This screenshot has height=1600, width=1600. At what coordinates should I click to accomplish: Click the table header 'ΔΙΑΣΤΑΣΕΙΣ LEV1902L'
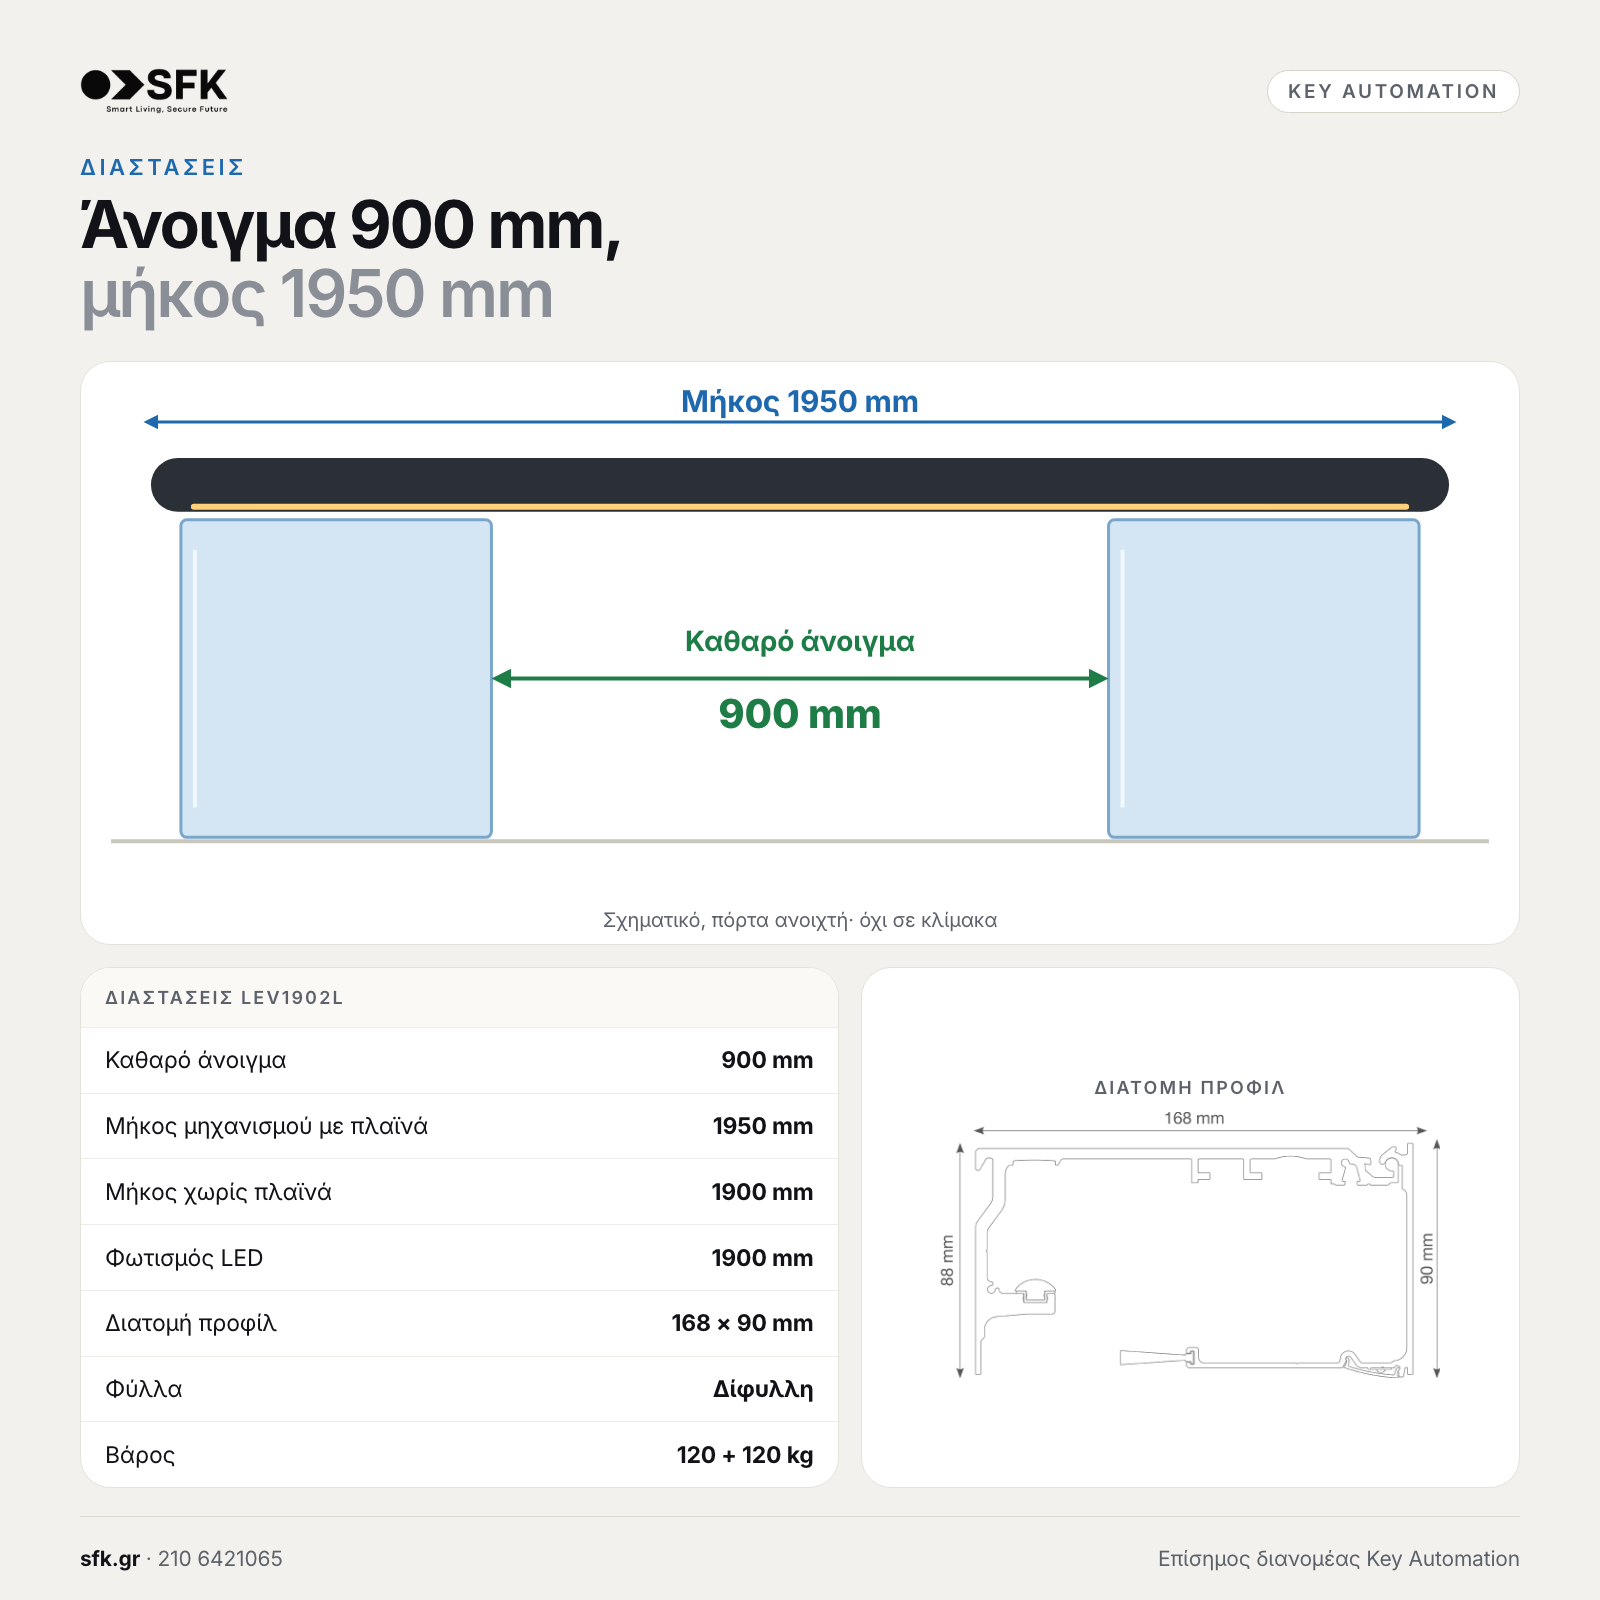point(224,998)
